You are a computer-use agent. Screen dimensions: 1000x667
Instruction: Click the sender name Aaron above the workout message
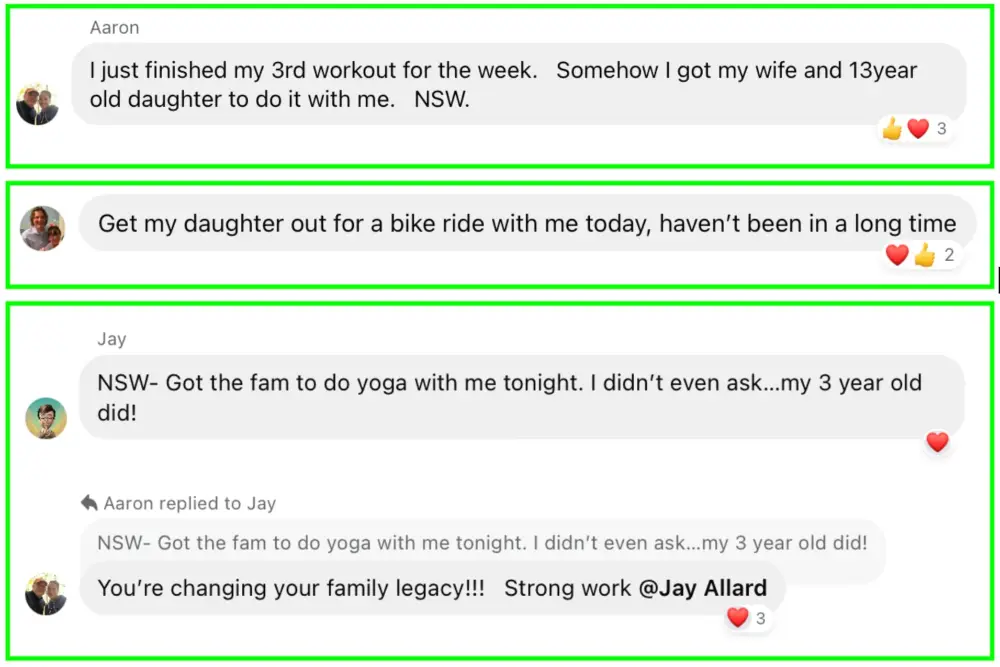[x=114, y=28]
